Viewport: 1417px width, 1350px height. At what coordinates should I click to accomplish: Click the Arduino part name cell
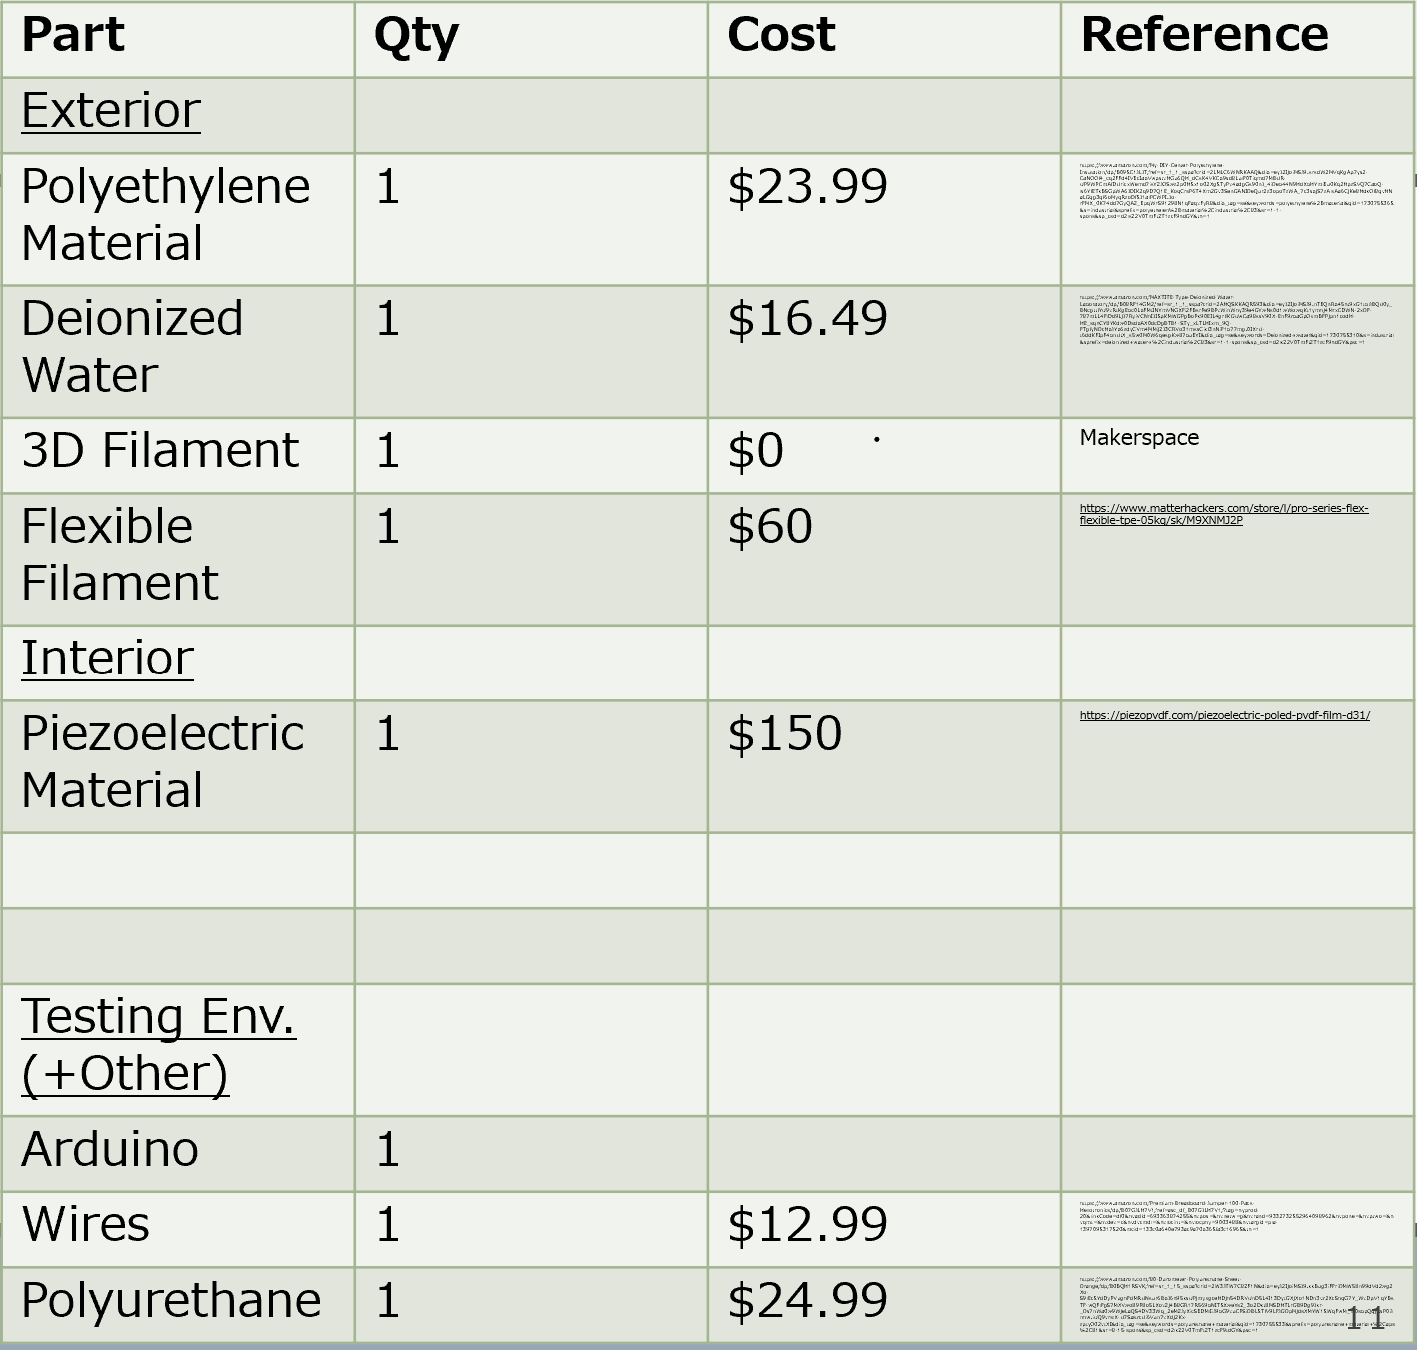pos(178,1154)
